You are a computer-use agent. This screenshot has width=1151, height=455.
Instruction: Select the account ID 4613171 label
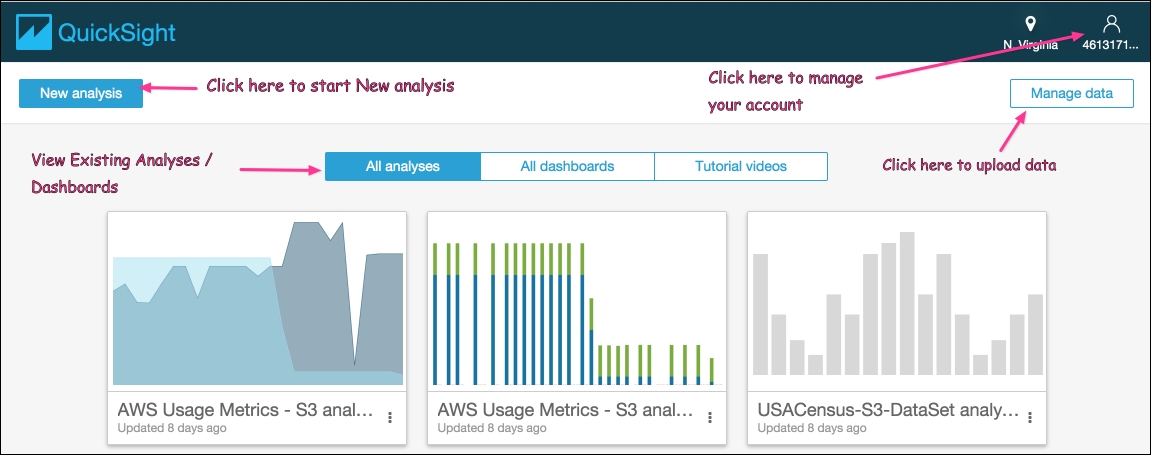[1111, 45]
